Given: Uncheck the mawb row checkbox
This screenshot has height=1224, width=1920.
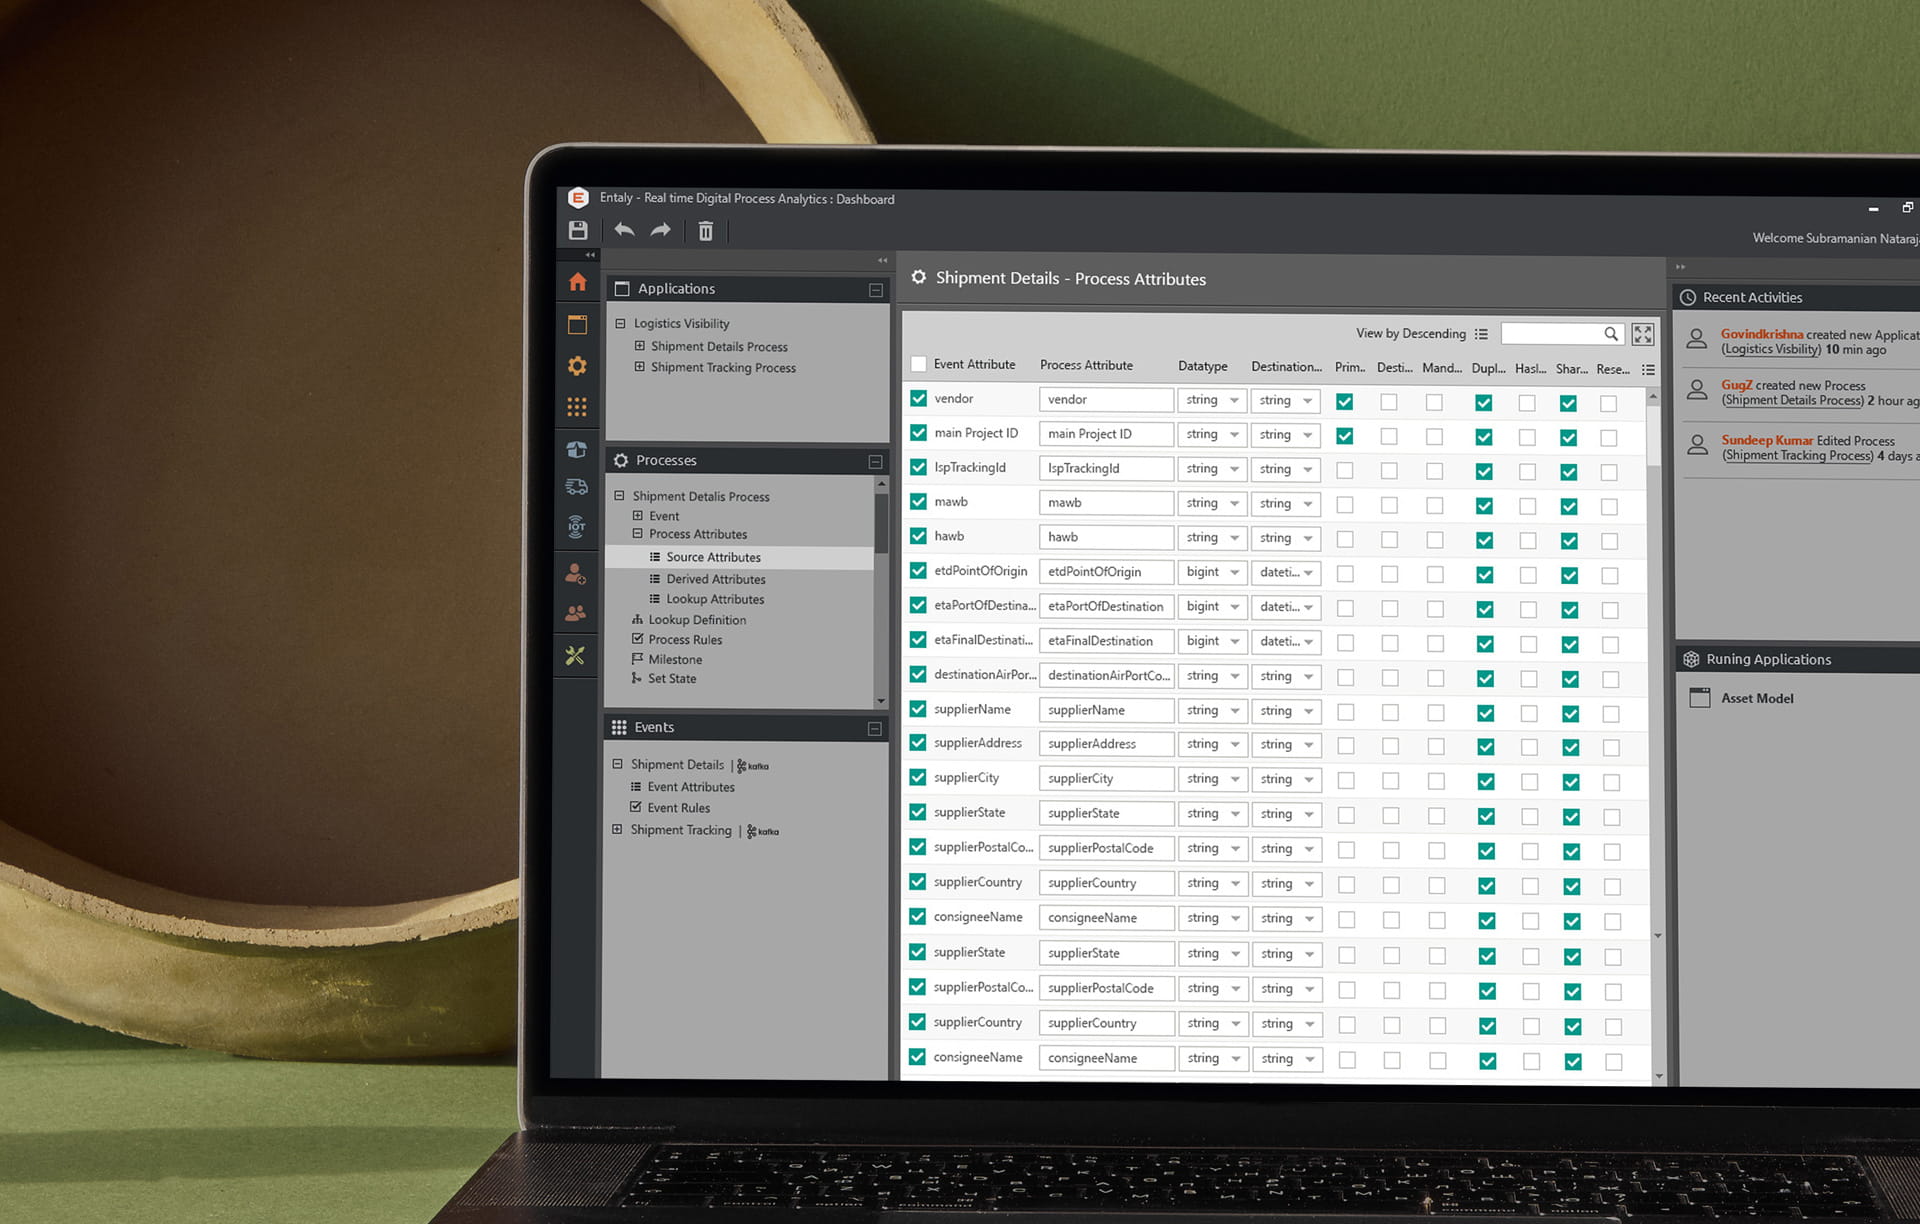Looking at the screenshot, I should tap(918, 502).
